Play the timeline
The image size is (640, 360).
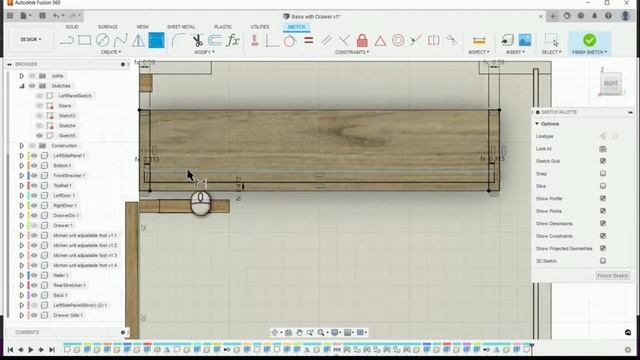click(x=31, y=350)
